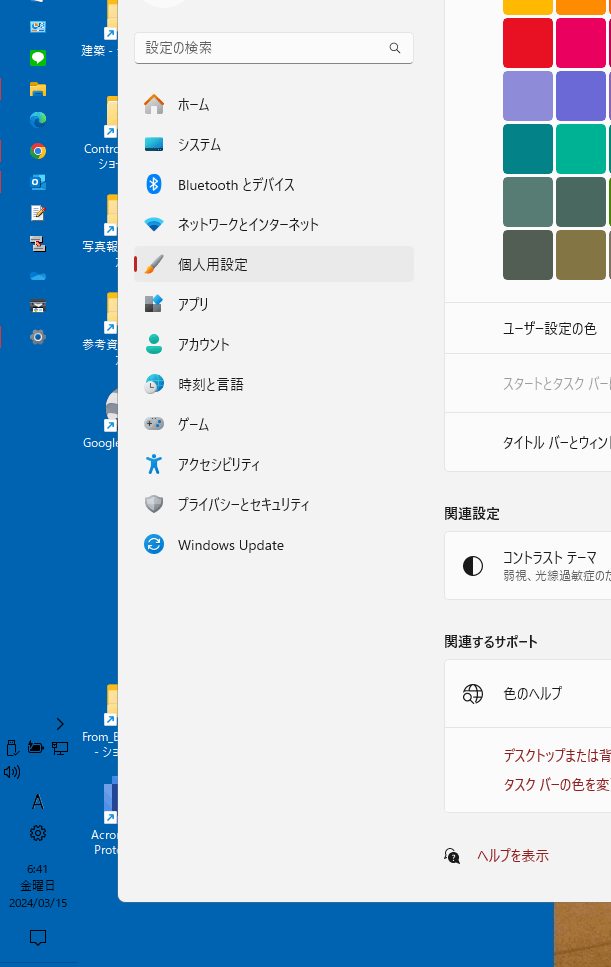Click the battery tray icon
The width and height of the screenshot is (611, 967).
(x=36, y=748)
